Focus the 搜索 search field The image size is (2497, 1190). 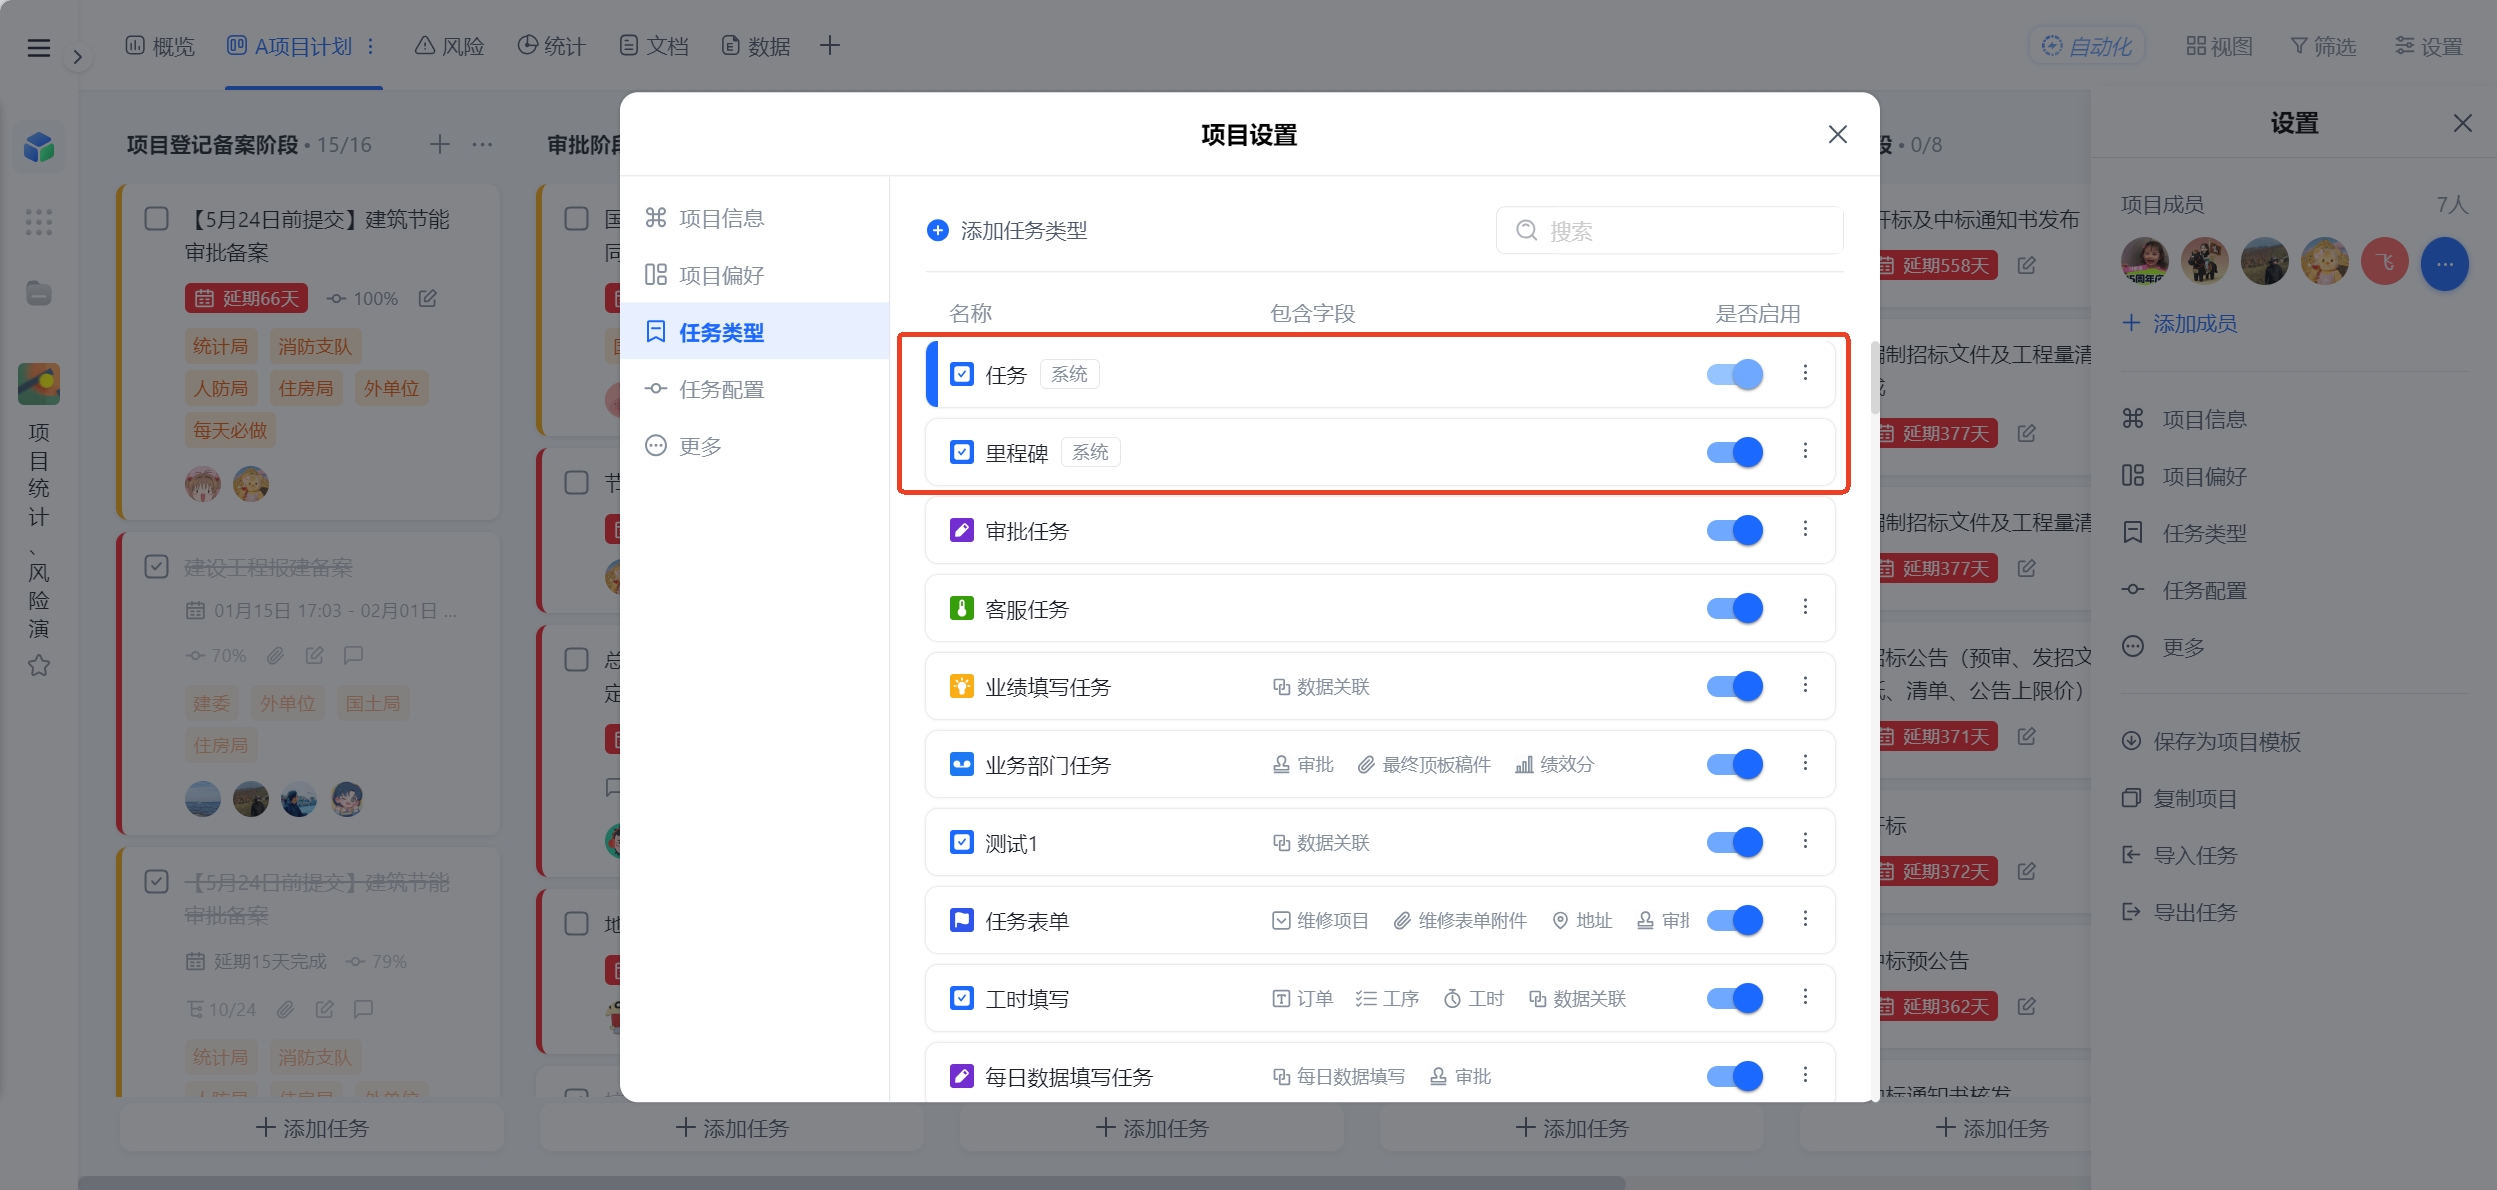point(1669,231)
